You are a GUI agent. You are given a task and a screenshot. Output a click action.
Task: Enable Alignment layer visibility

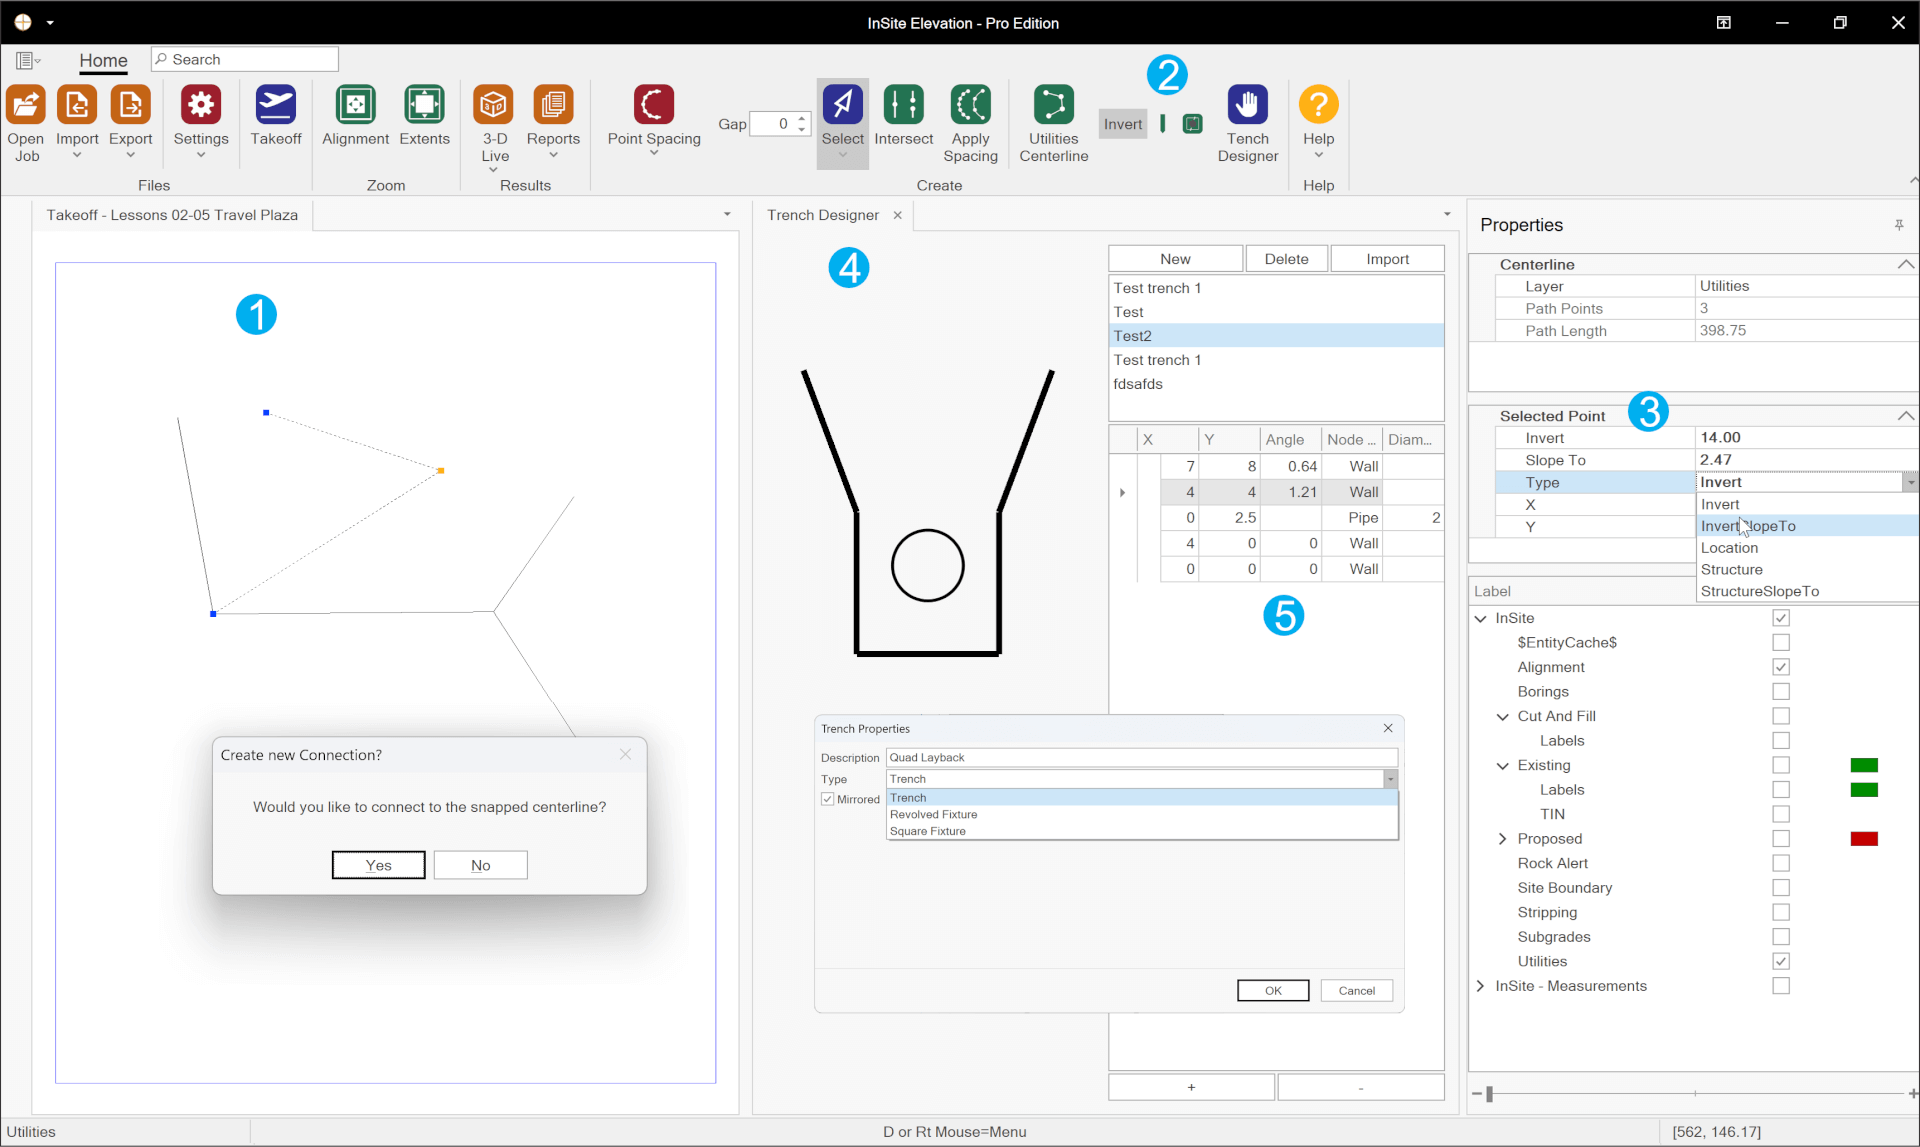[x=1781, y=668]
